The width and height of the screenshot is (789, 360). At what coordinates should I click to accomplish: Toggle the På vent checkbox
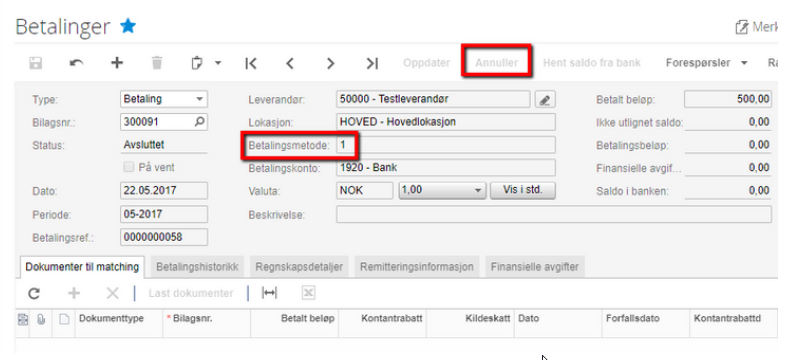[128, 168]
